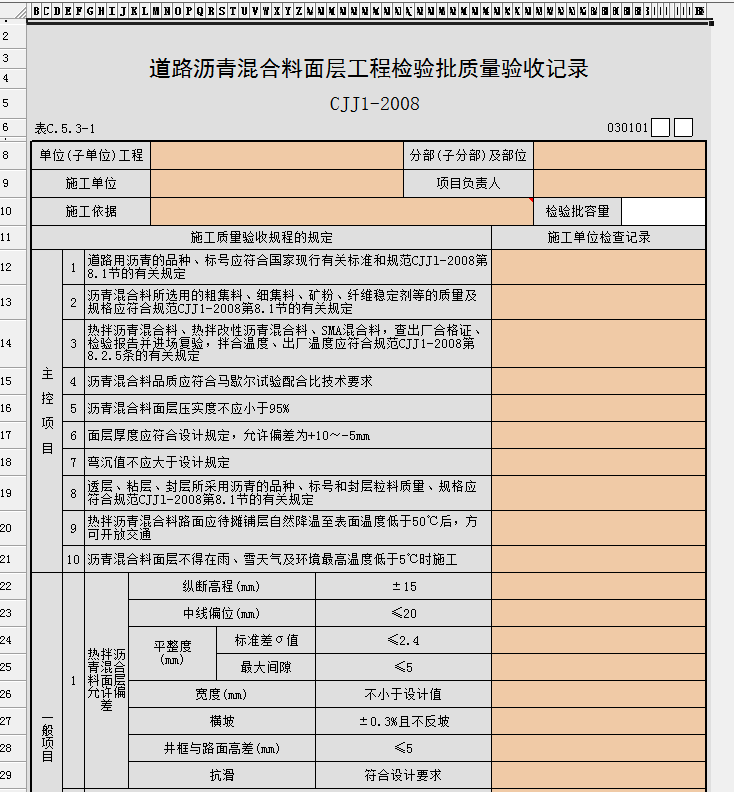Select row header 14

tap(13, 343)
